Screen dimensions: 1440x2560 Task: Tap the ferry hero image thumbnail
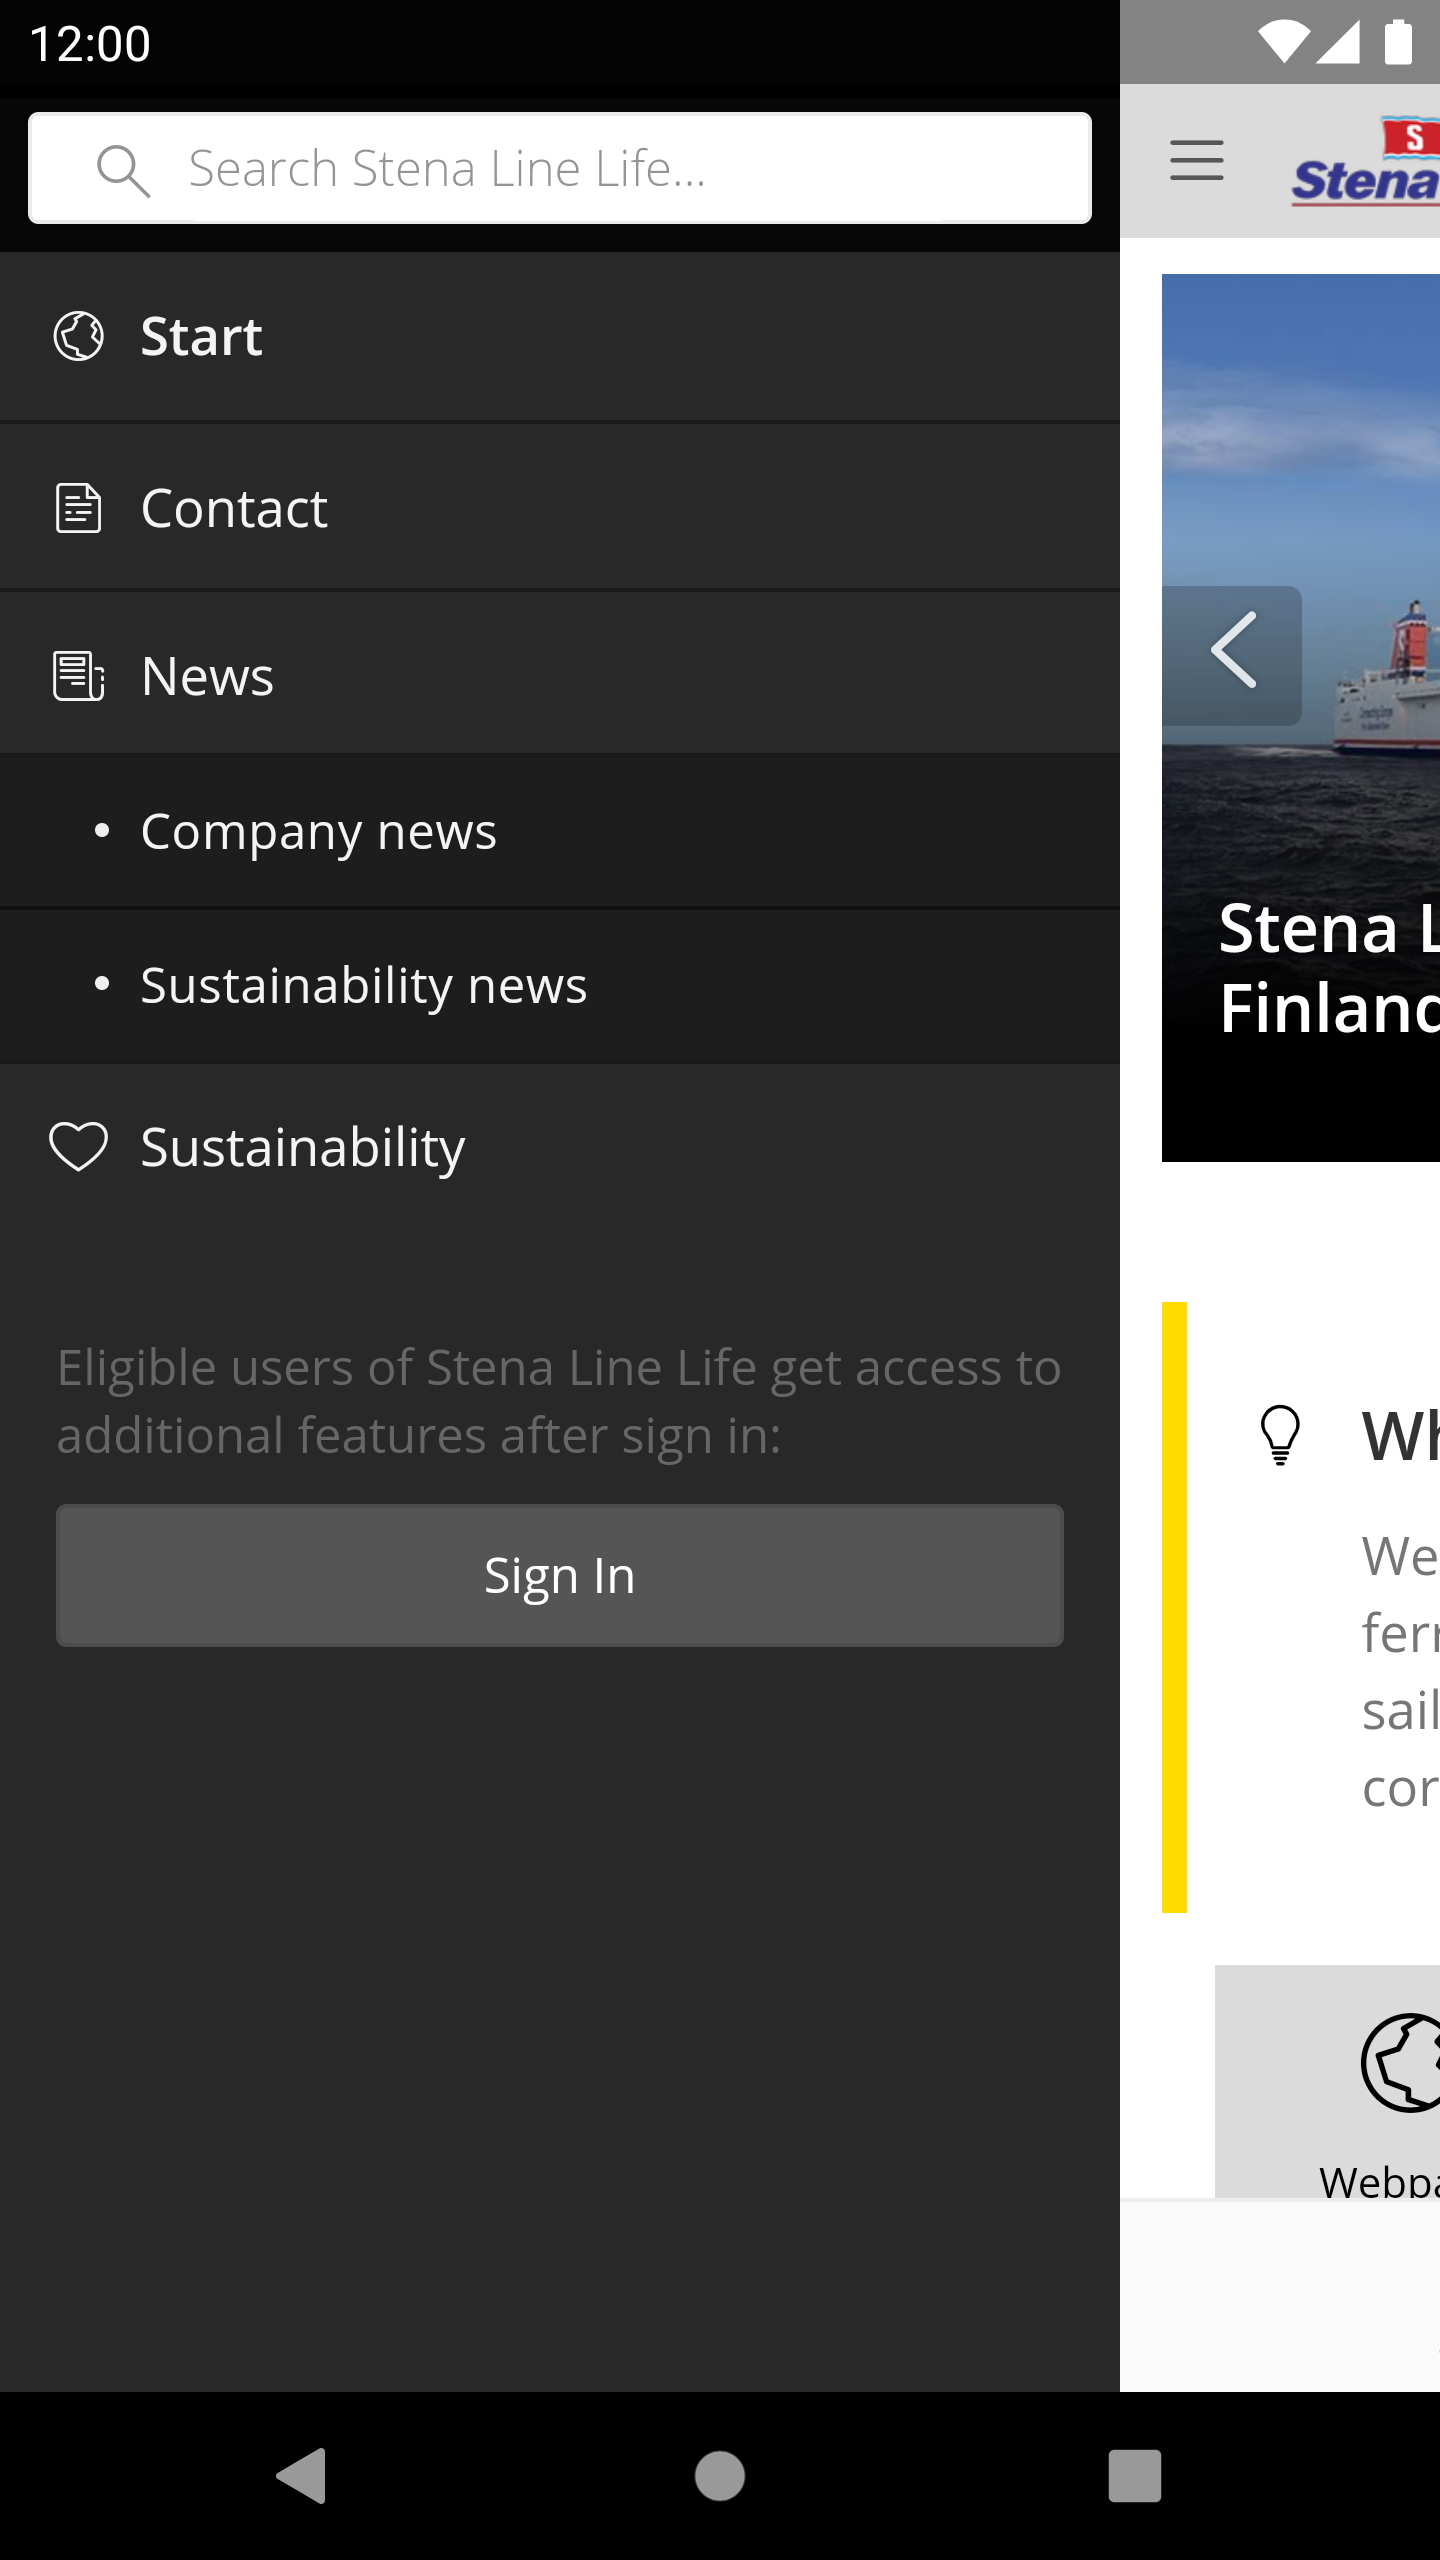(x=1301, y=717)
